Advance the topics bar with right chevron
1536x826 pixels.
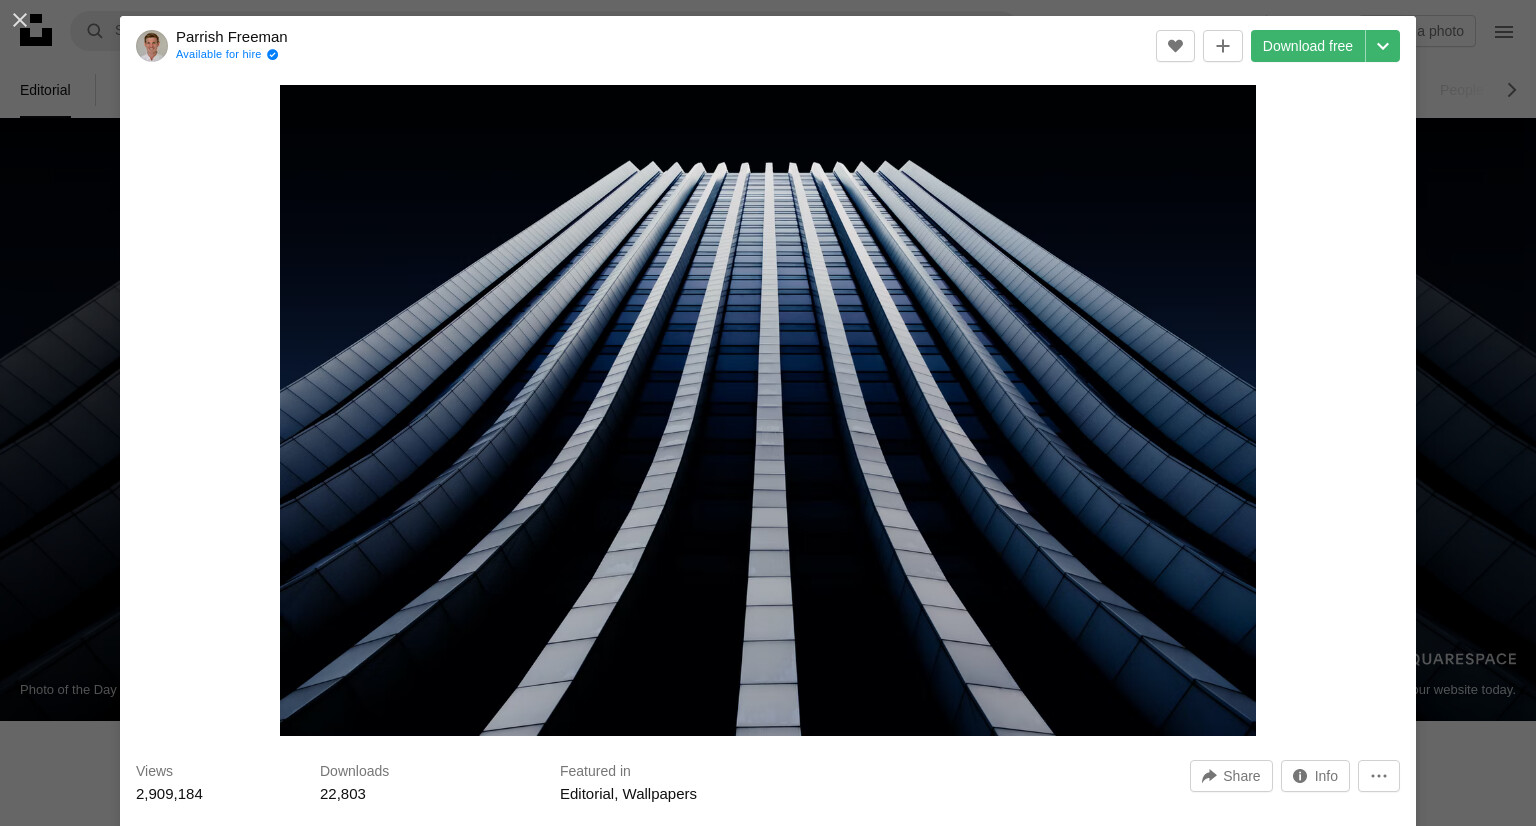[1511, 90]
